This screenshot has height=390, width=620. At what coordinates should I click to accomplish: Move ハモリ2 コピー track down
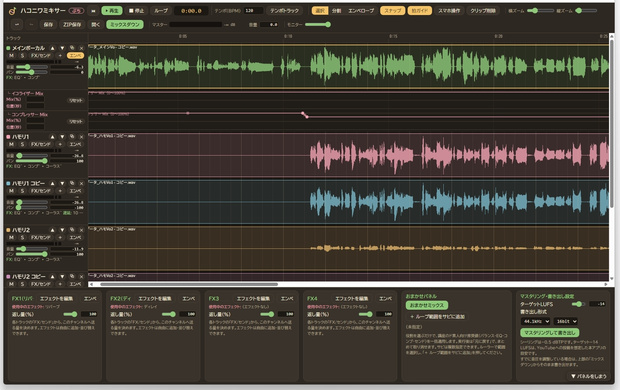pos(62,276)
